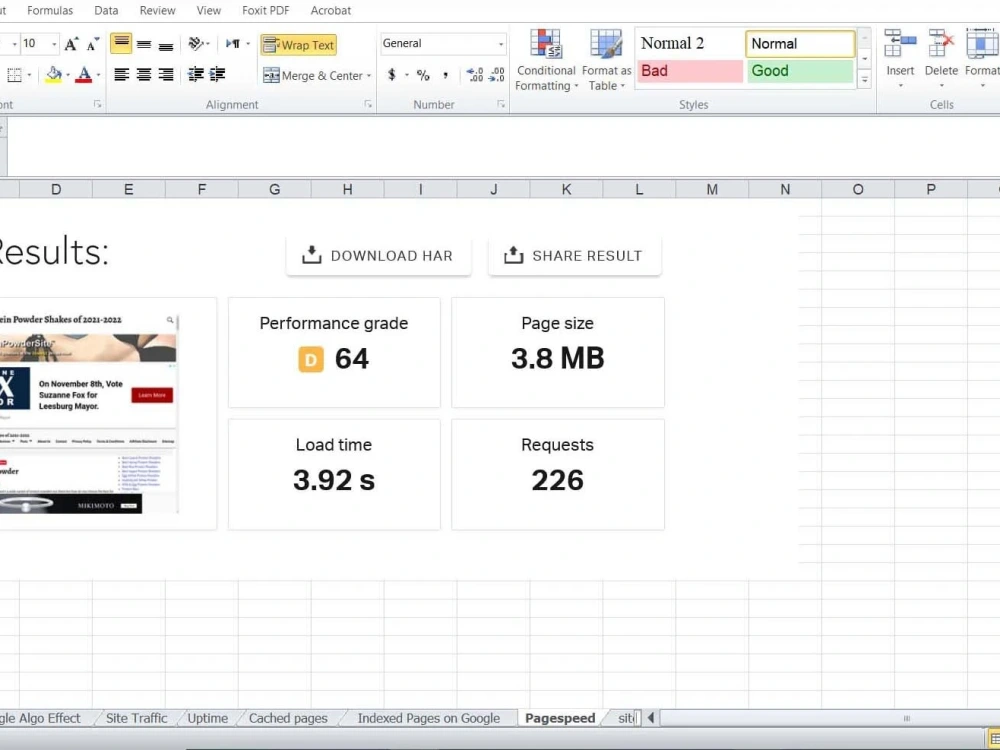Apply yellow Fill Color bucket
The width and height of the screenshot is (1000, 750).
[x=54, y=75]
